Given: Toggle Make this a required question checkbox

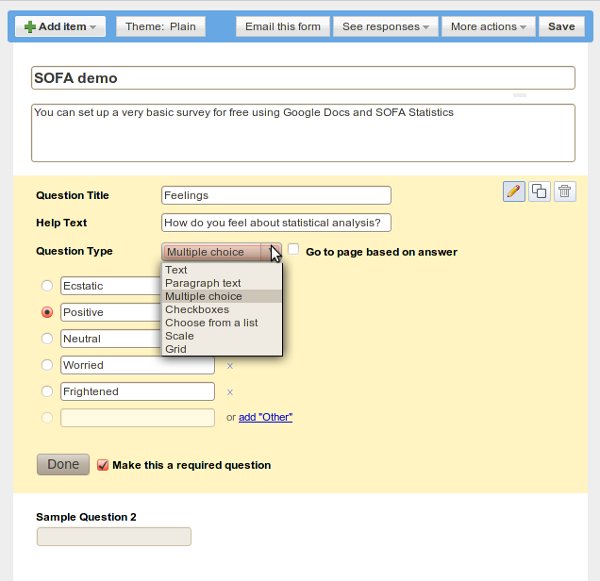Looking at the screenshot, I should click(x=102, y=465).
